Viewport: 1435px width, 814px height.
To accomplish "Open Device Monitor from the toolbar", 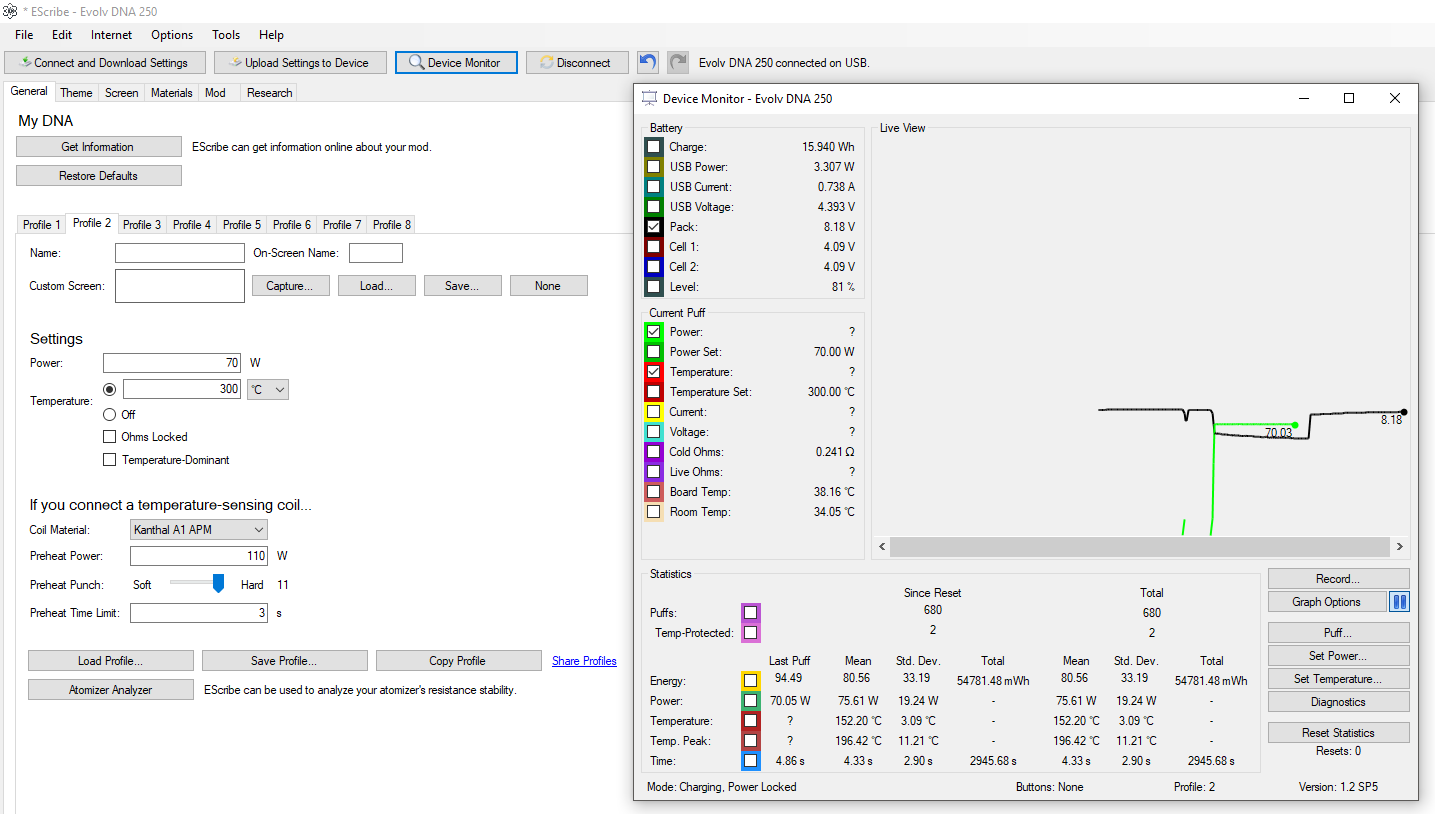I will tap(456, 62).
